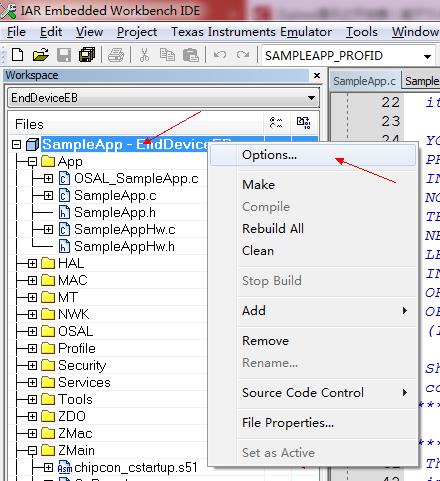Click the IAR Embedded Workbench title bar icon
440x481 pixels.
tap(9, 11)
